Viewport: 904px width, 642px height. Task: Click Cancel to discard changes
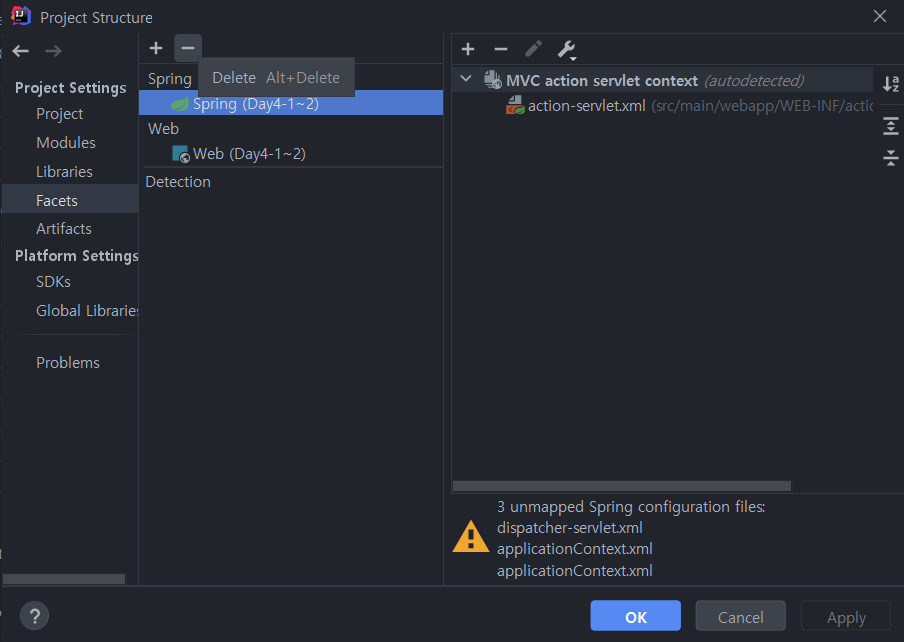(740, 616)
